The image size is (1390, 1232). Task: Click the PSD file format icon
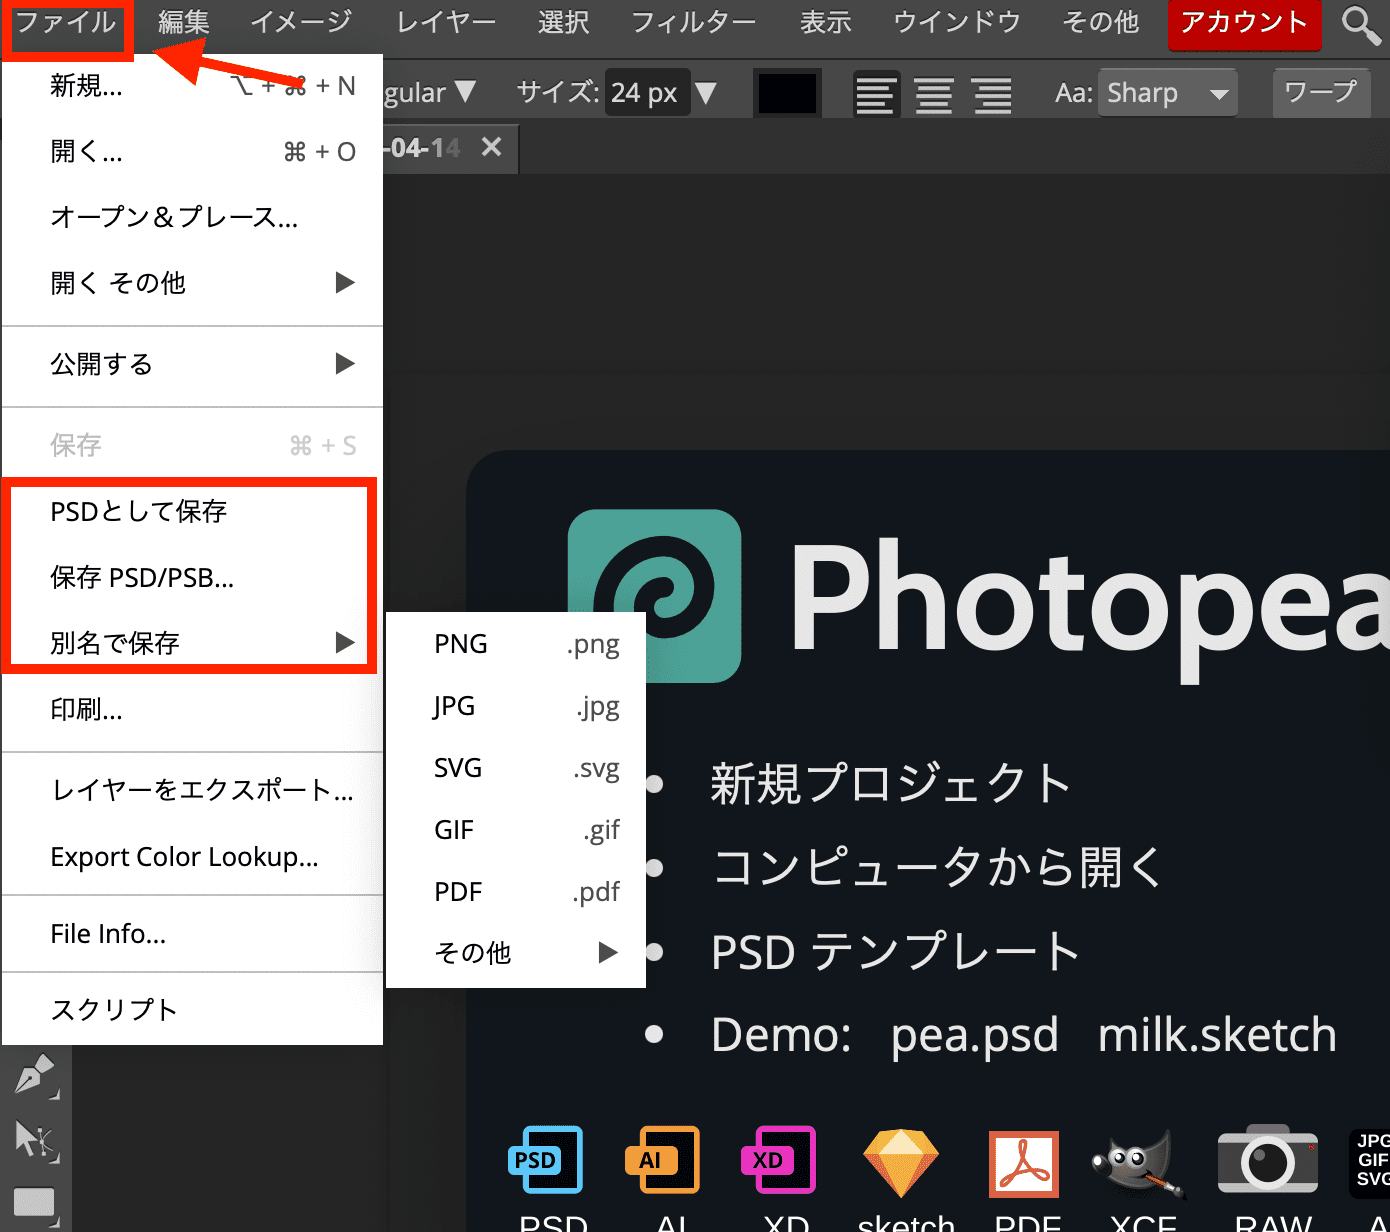tap(545, 1160)
